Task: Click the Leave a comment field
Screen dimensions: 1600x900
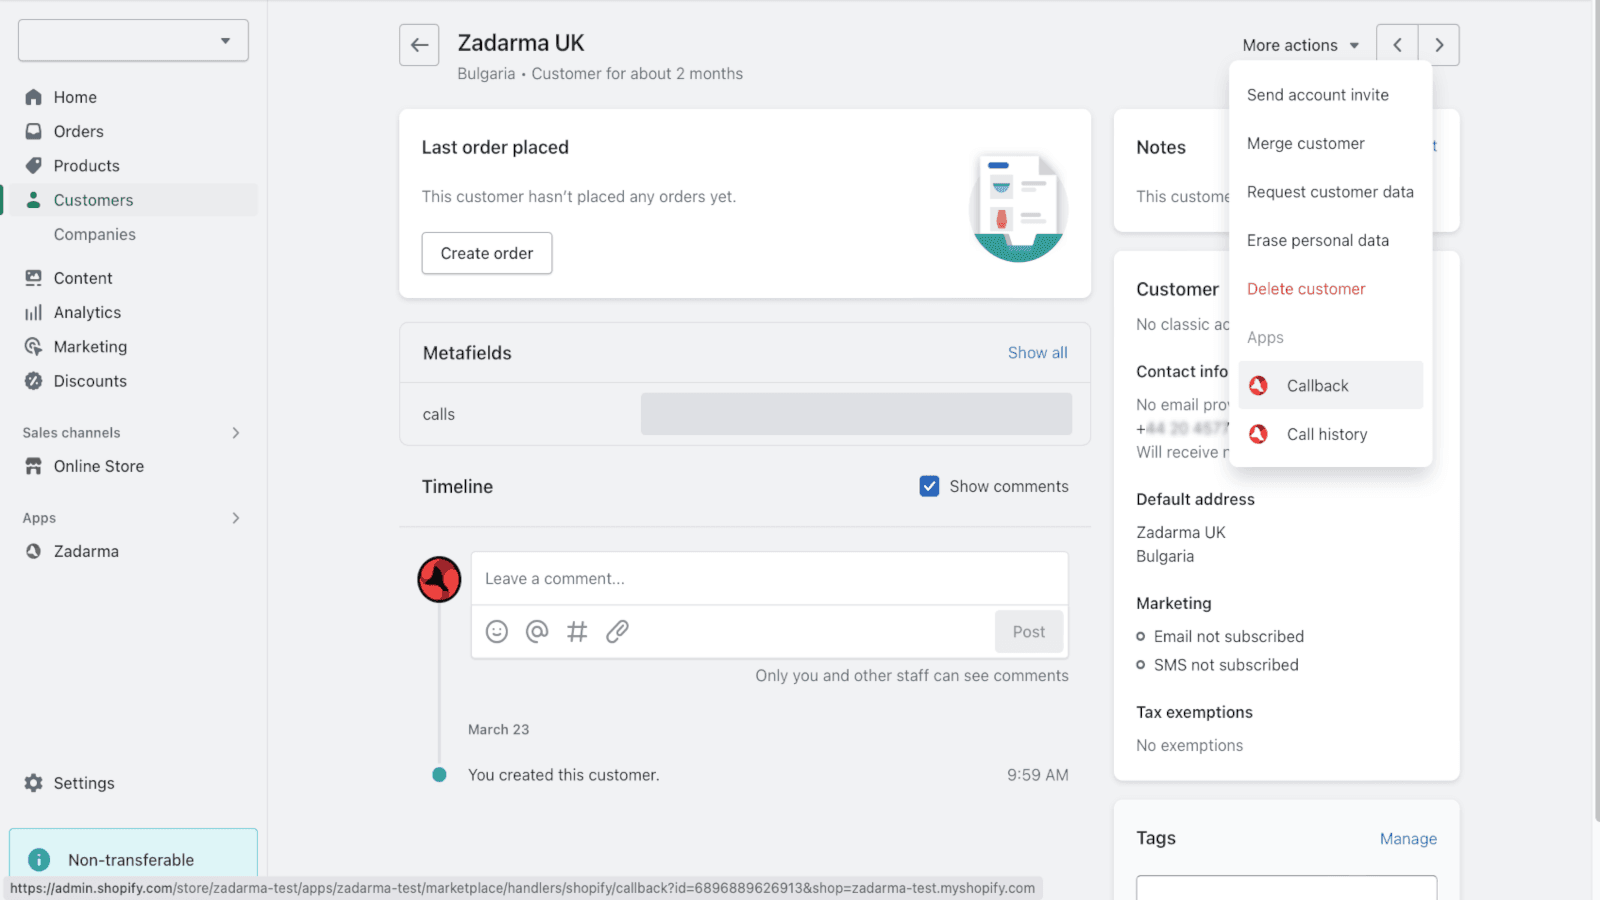Action: 768,579
